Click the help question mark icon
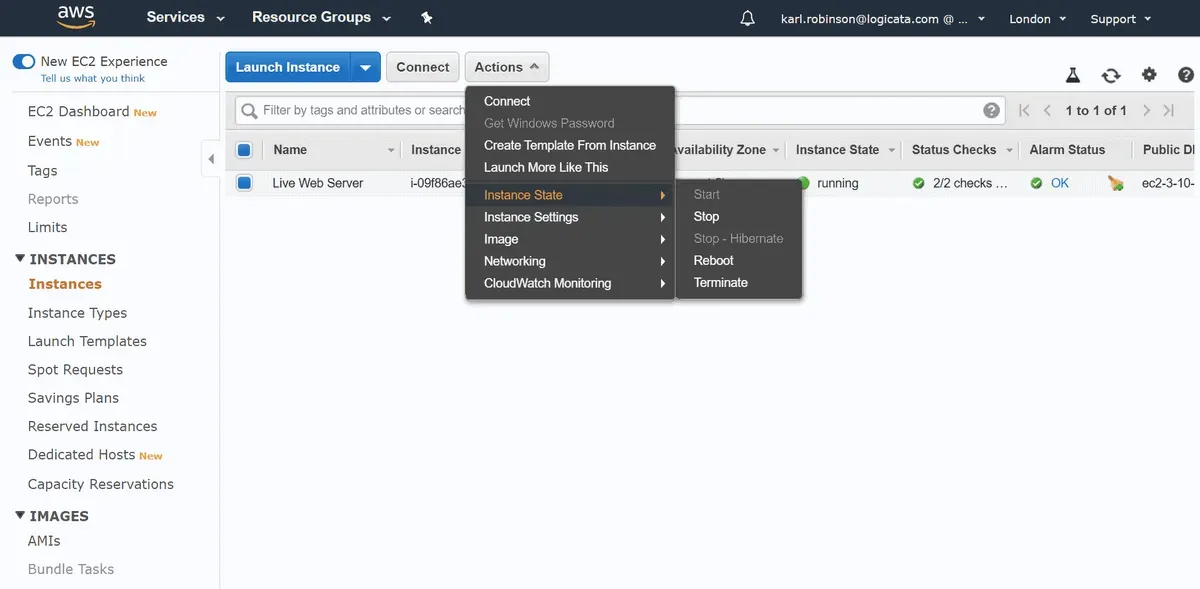This screenshot has height=589, width=1200. coord(1186,75)
